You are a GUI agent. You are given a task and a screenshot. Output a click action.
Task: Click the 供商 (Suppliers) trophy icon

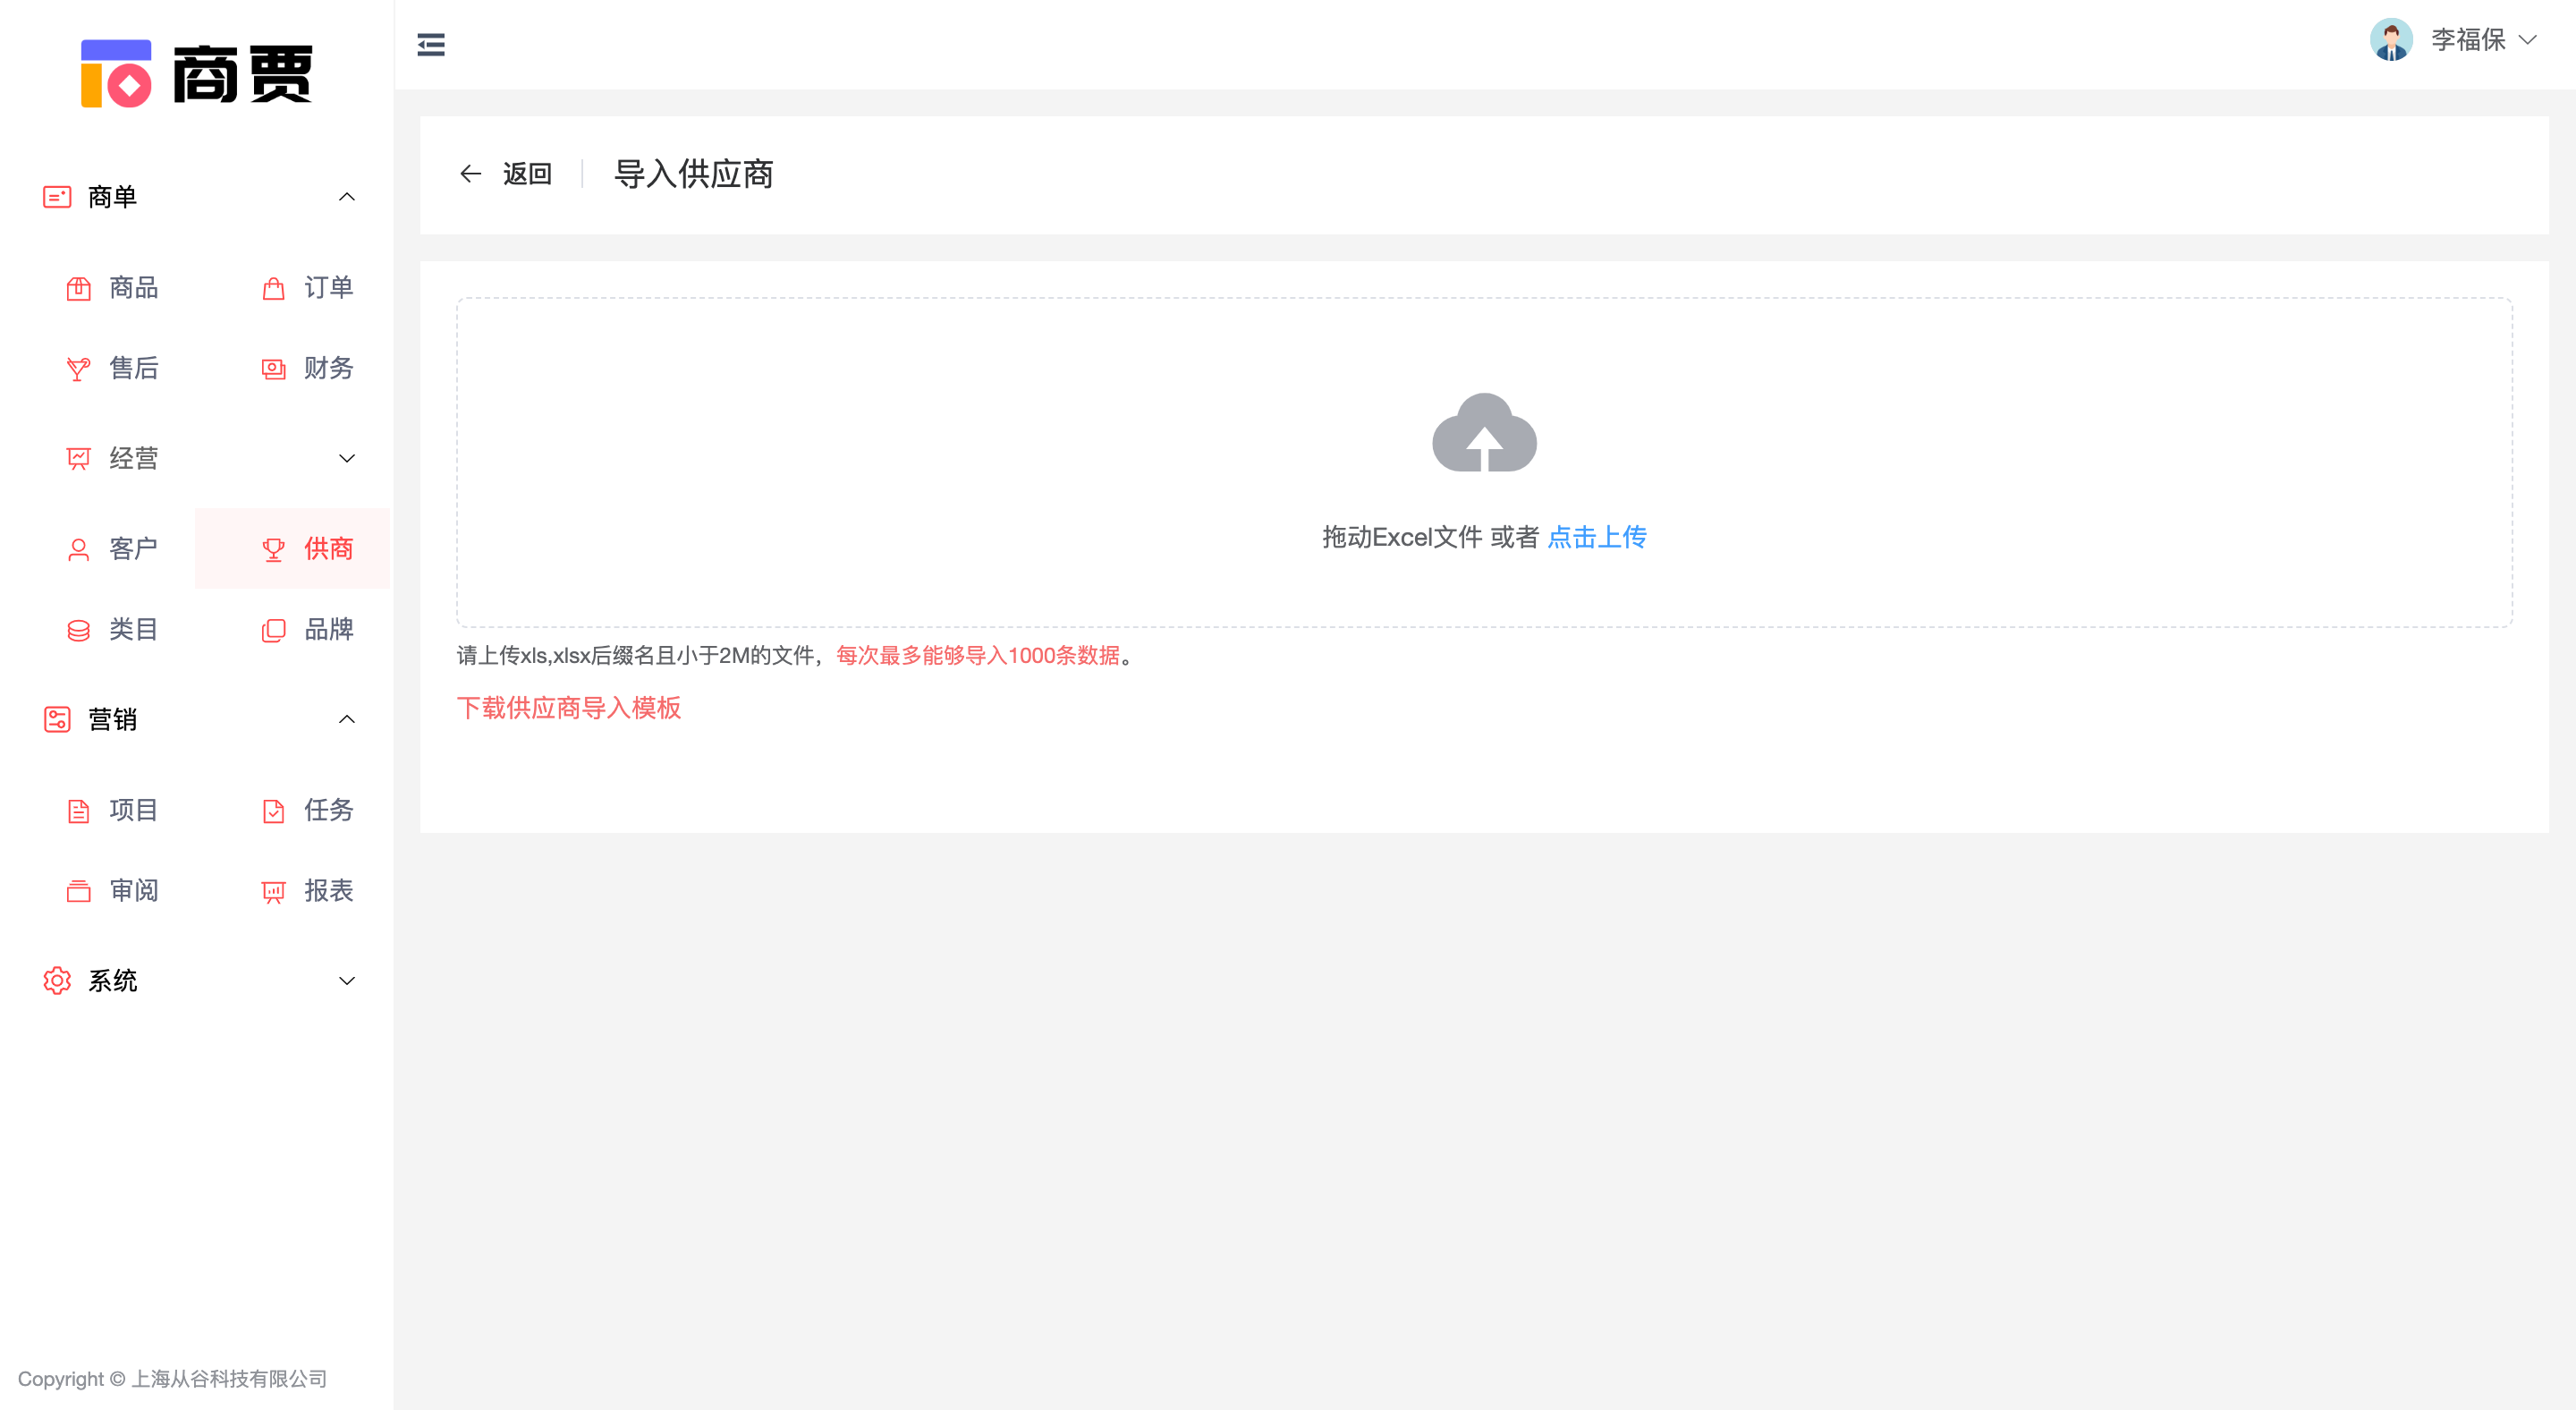click(x=273, y=548)
